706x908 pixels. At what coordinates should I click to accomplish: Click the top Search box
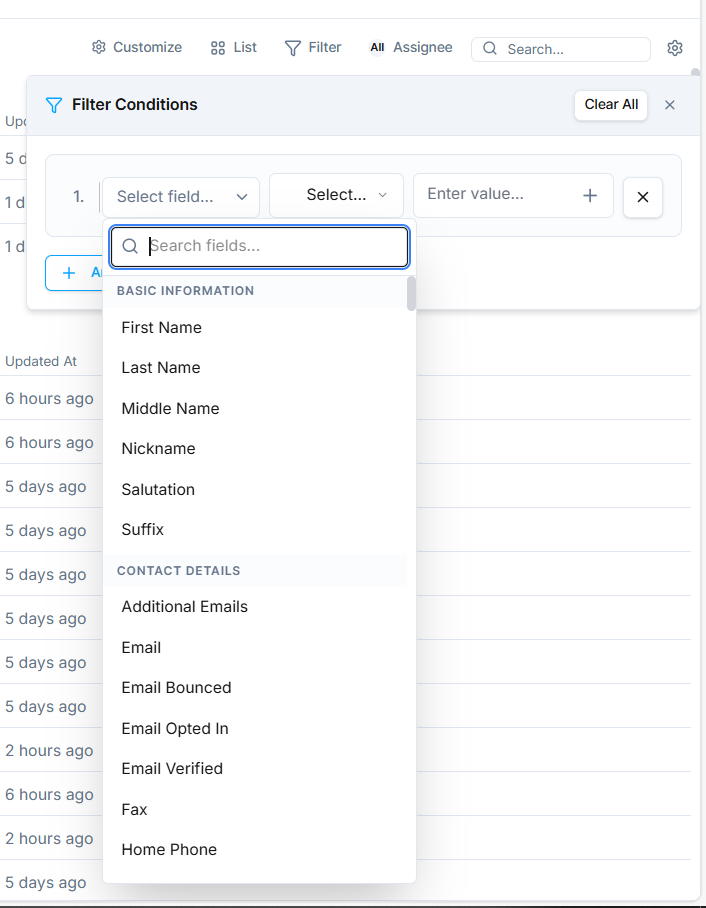tap(570, 49)
